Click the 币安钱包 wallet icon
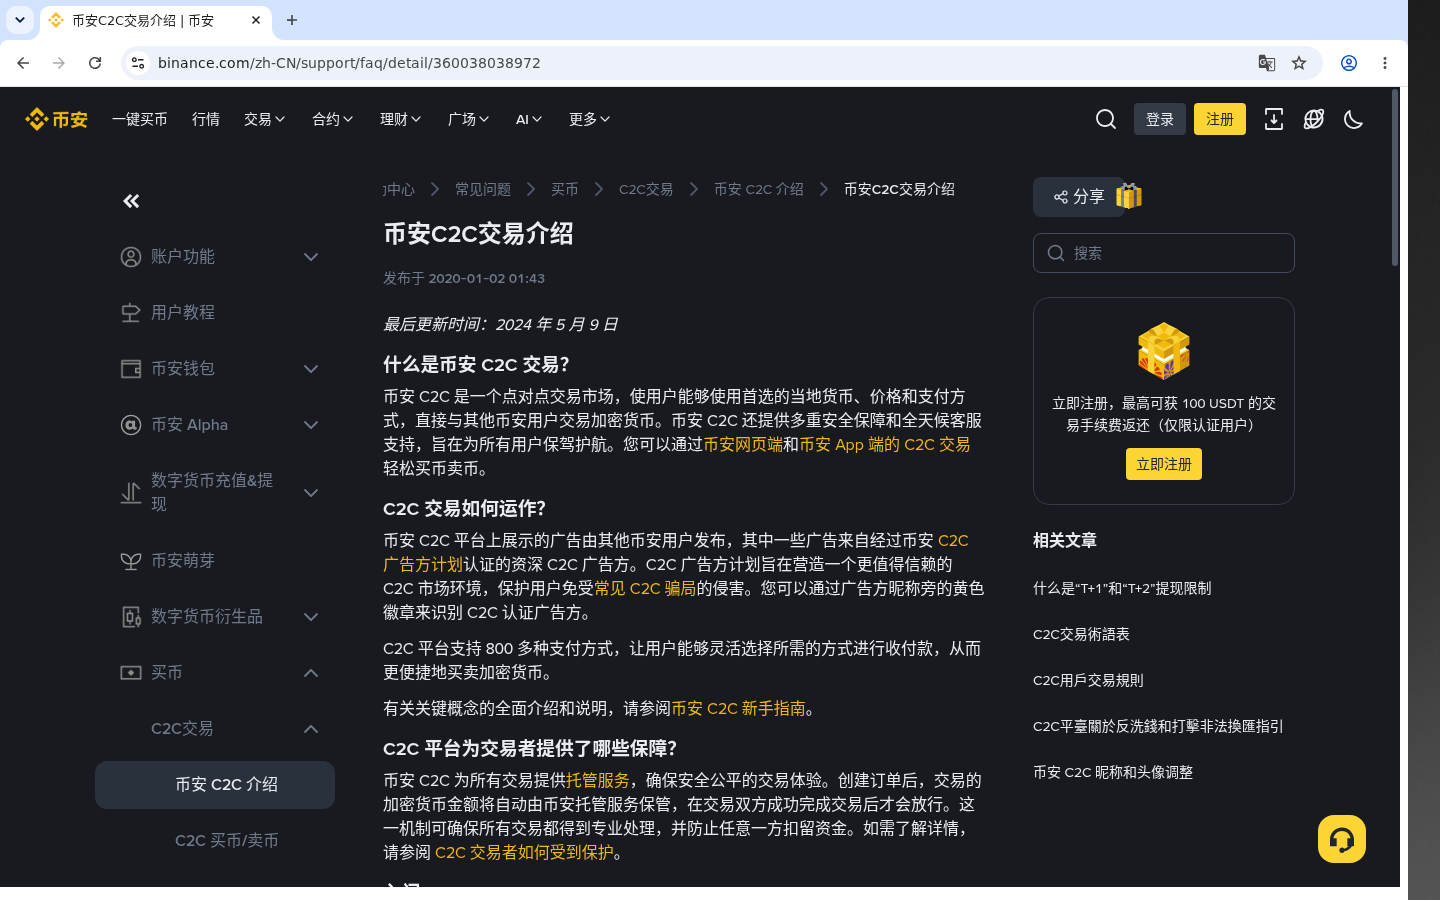 pos(131,369)
